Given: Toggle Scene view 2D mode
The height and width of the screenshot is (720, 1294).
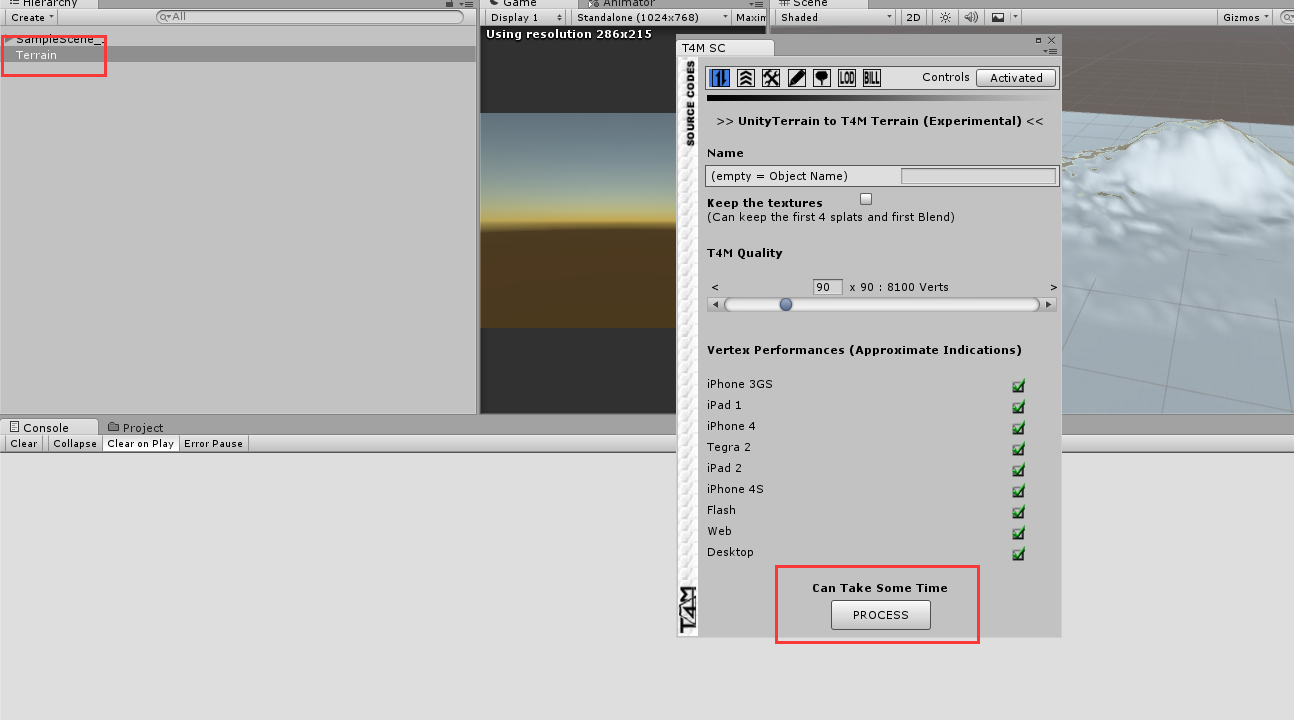Looking at the screenshot, I should 913,17.
